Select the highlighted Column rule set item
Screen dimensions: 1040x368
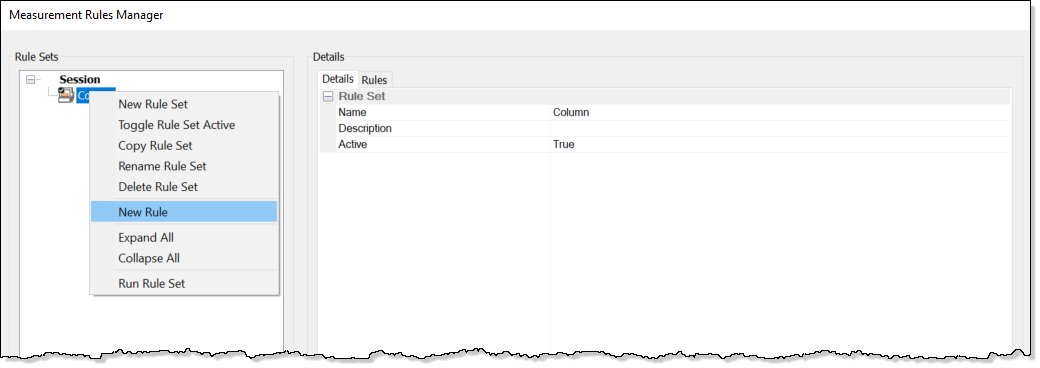click(x=96, y=95)
